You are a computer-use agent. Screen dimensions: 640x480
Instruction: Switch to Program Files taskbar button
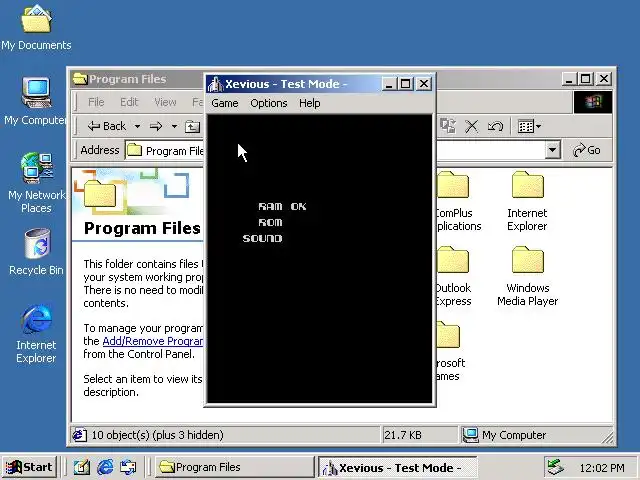coord(234,467)
